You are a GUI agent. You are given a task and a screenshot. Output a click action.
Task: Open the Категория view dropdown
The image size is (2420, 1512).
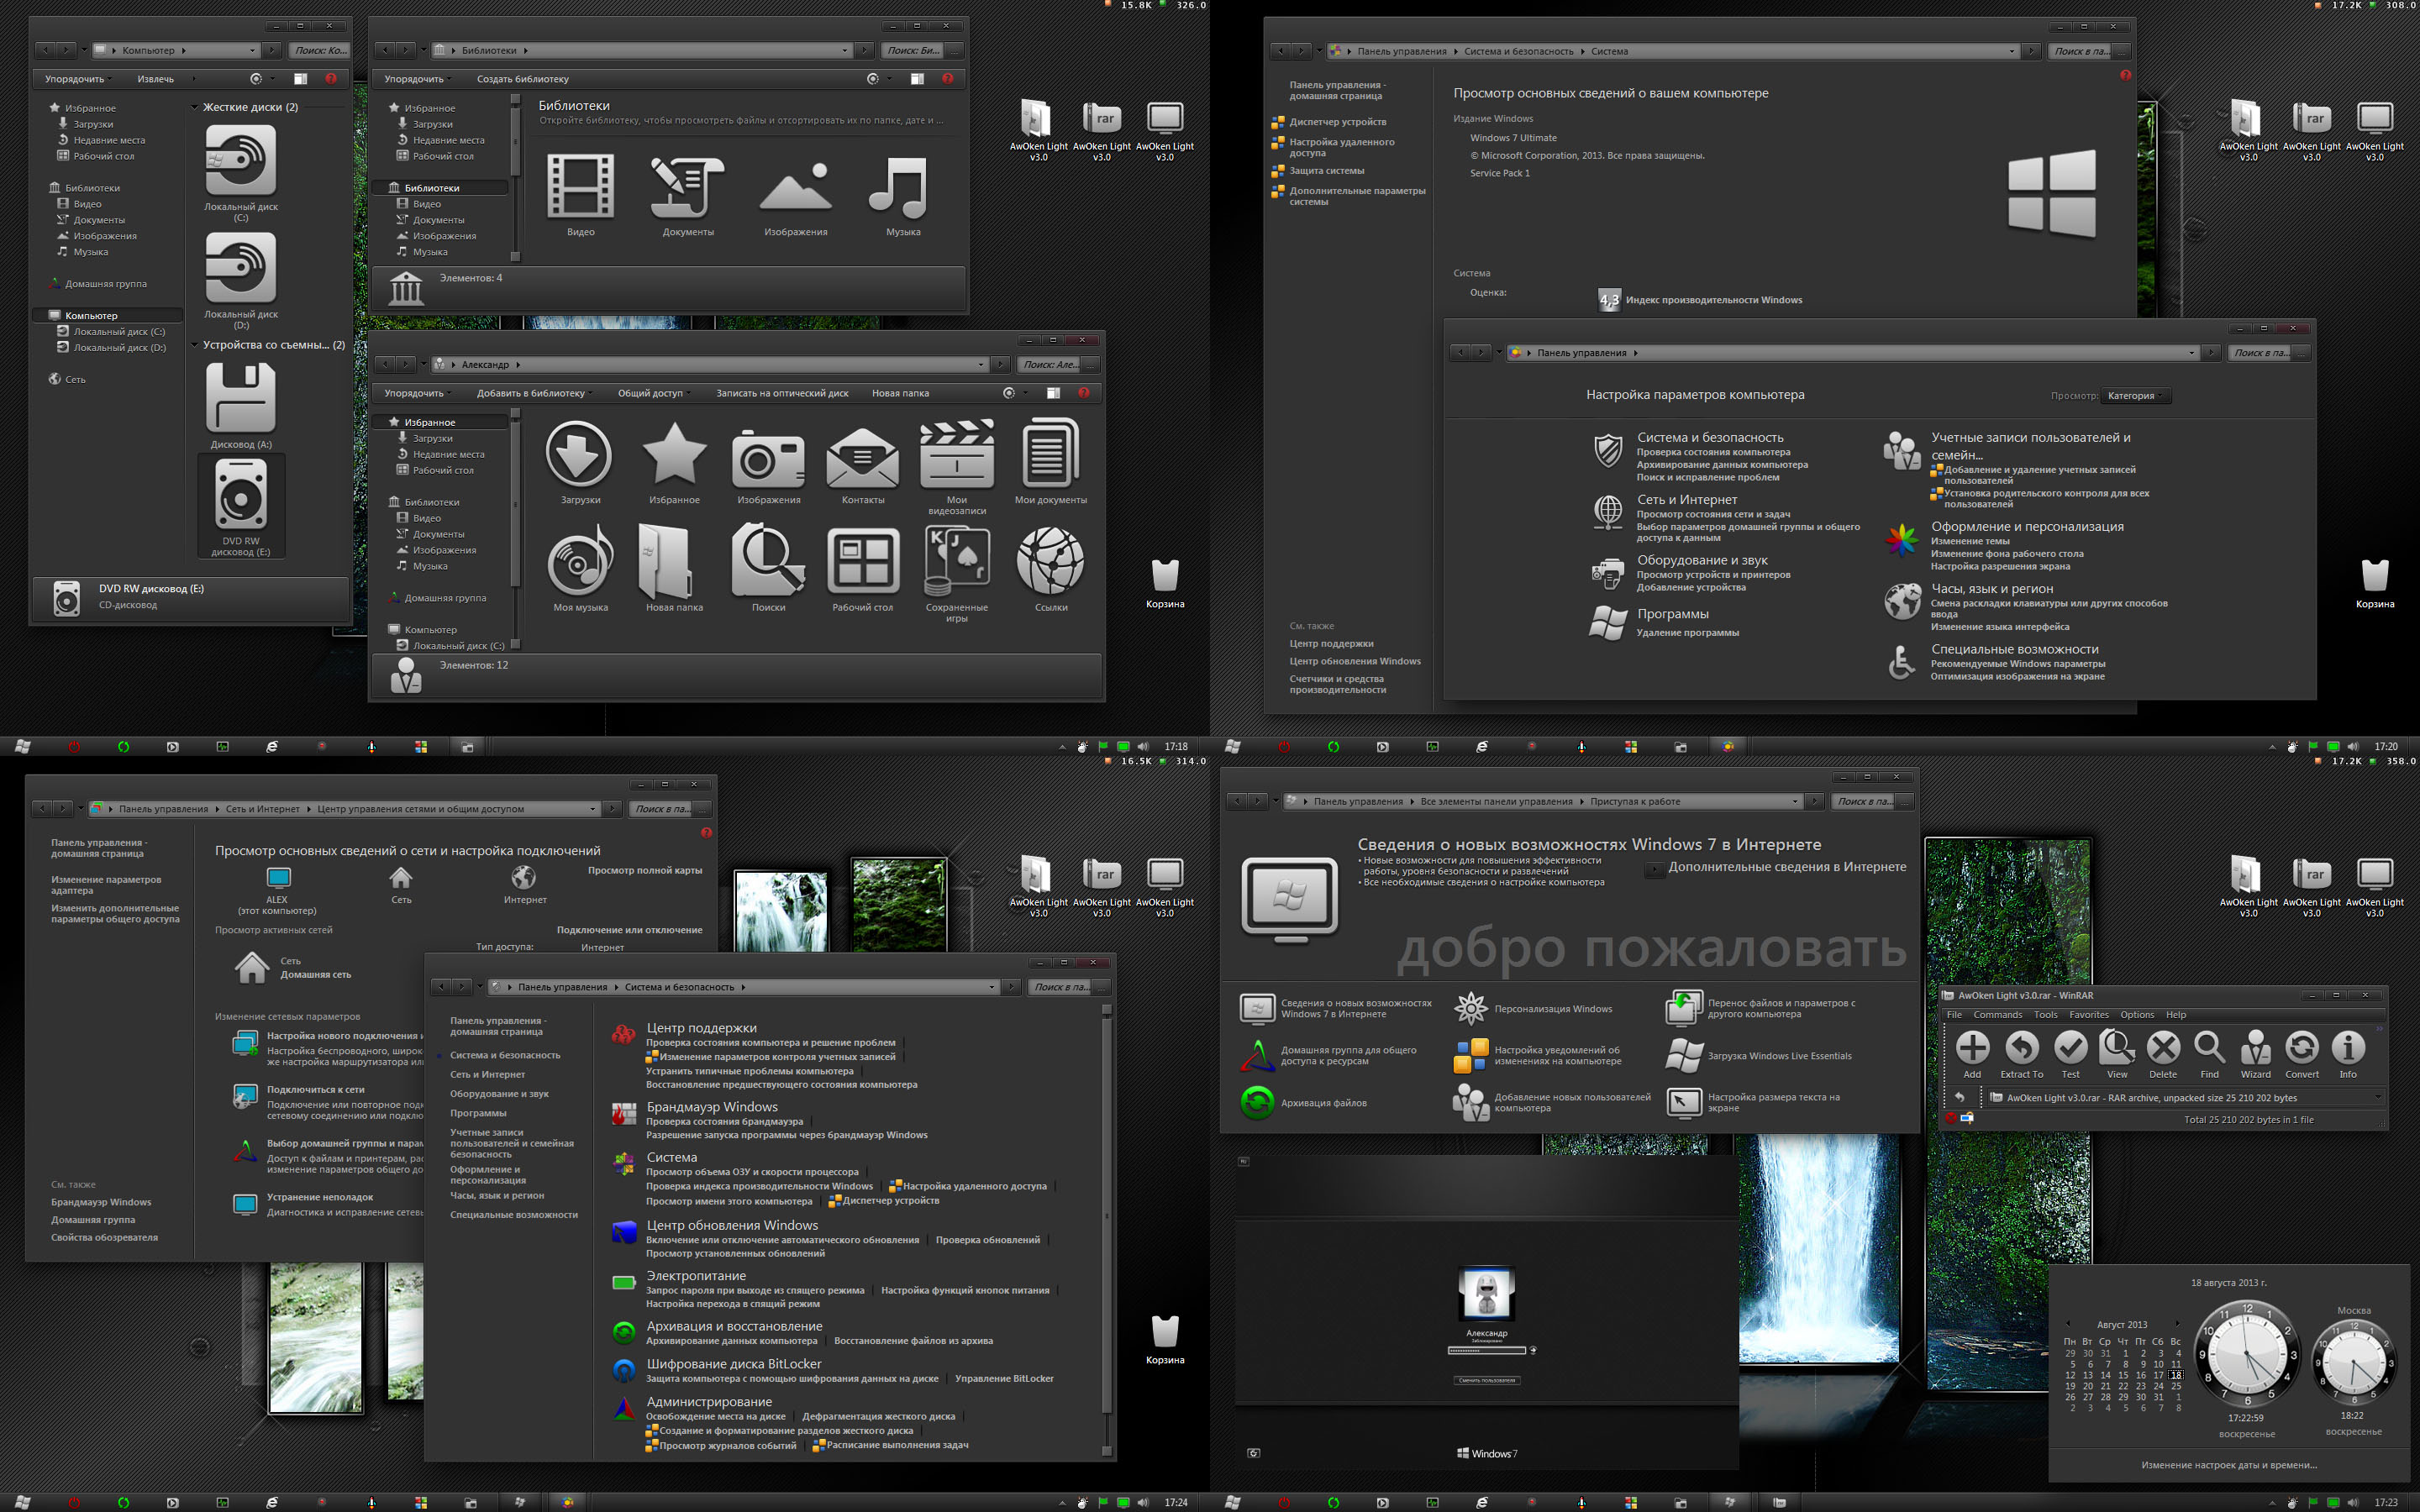pos(2135,395)
